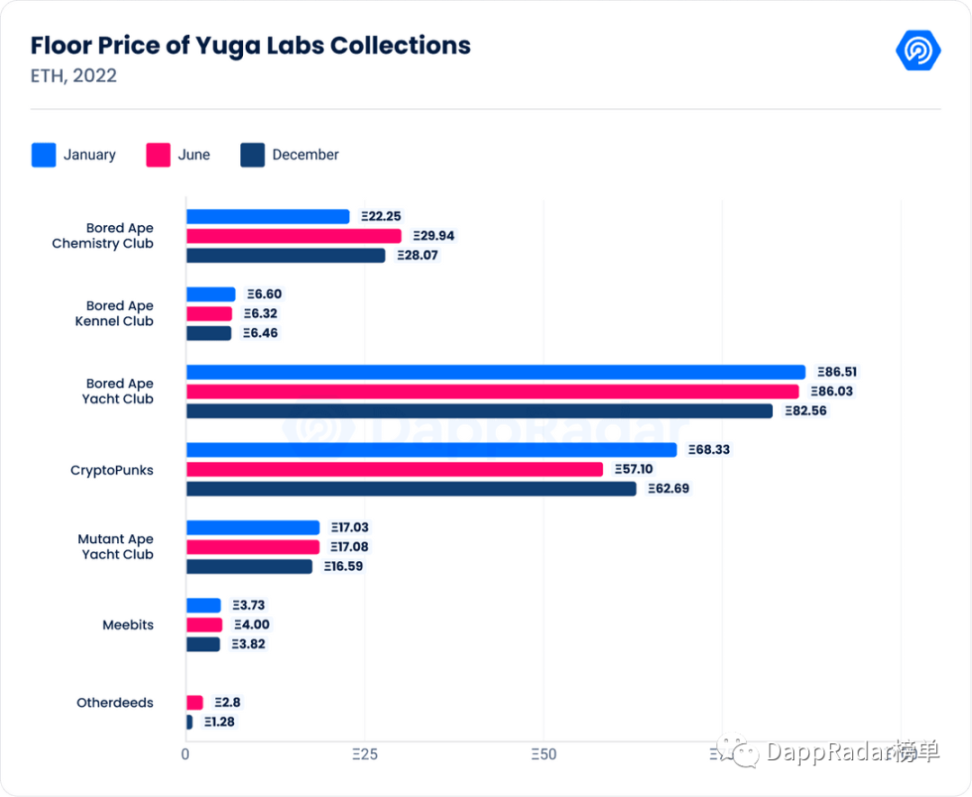This screenshot has width=972, height=797.
Task: Click the CryptoPunks June bar
Action: pos(395,469)
